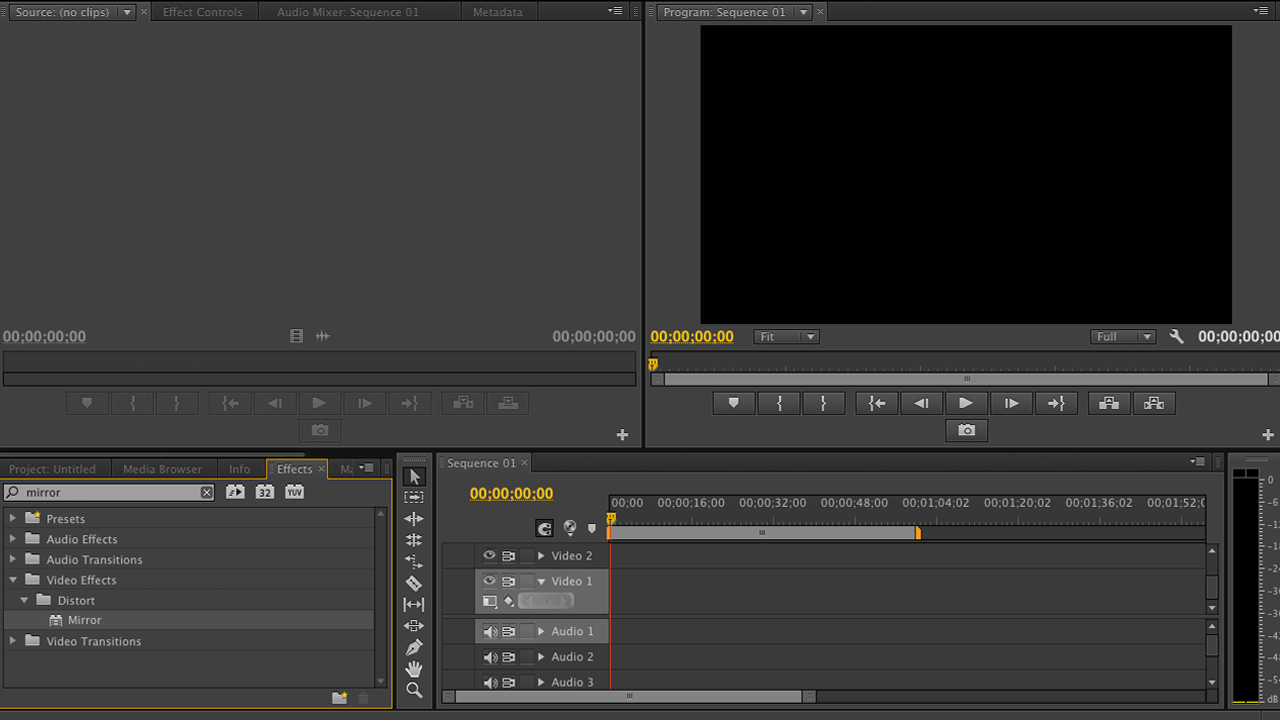Open the Effects panel group menu icon
The width and height of the screenshot is (1280, 720).
coord(367,468)
